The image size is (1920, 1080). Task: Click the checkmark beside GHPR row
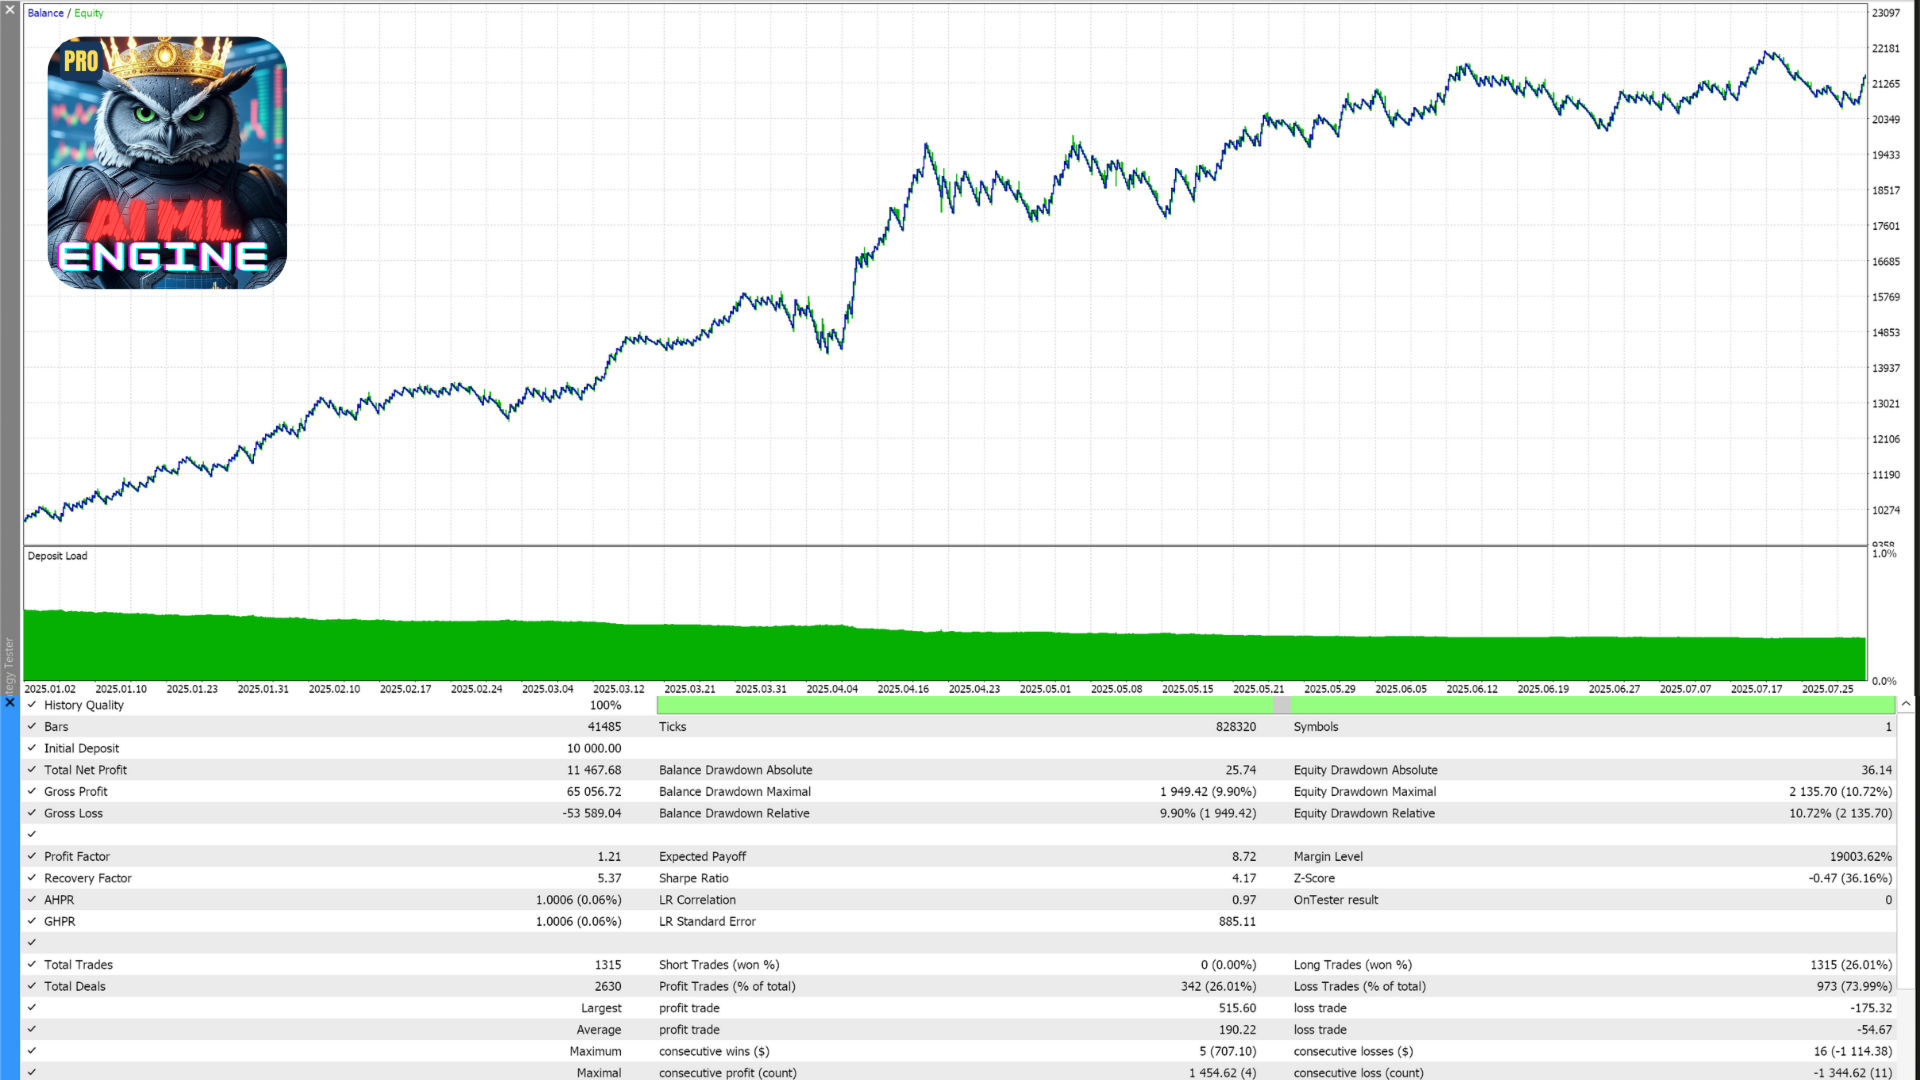pos(32,921)
